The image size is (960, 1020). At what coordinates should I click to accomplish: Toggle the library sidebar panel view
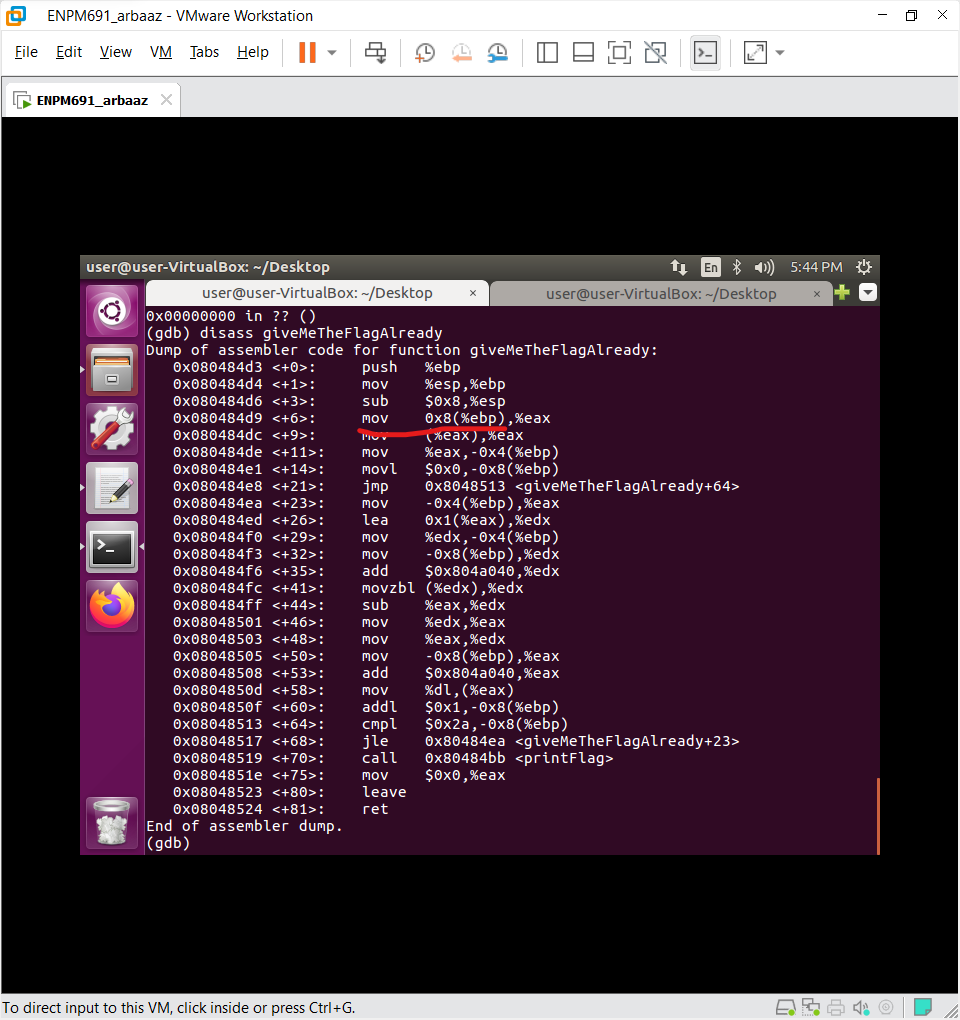tap(547, 53)
